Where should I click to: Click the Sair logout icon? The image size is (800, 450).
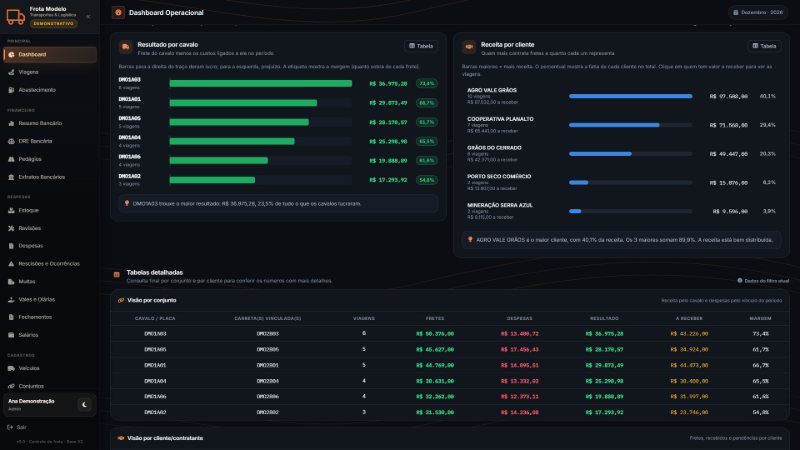(10, 427)
